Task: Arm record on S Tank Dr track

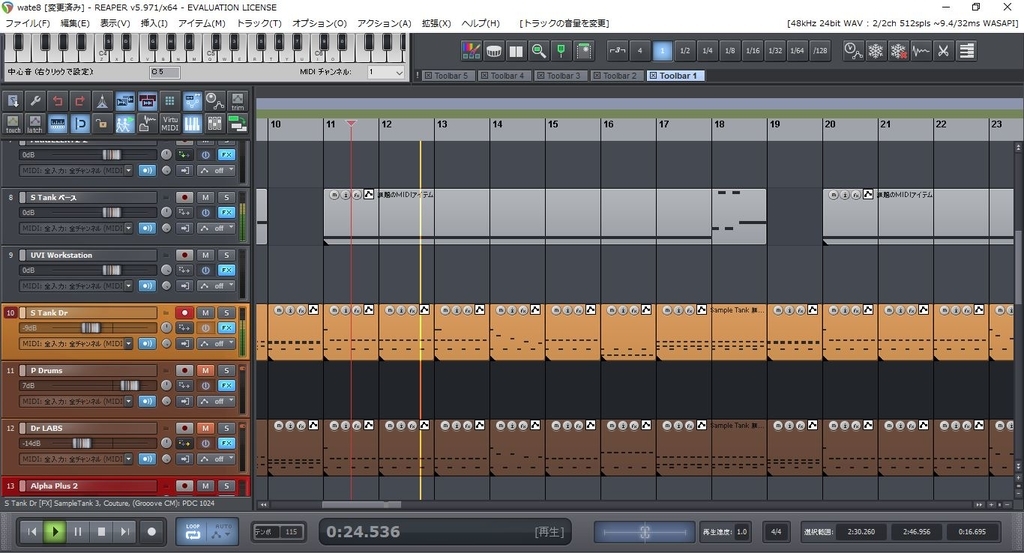Action: pos(185,313)
